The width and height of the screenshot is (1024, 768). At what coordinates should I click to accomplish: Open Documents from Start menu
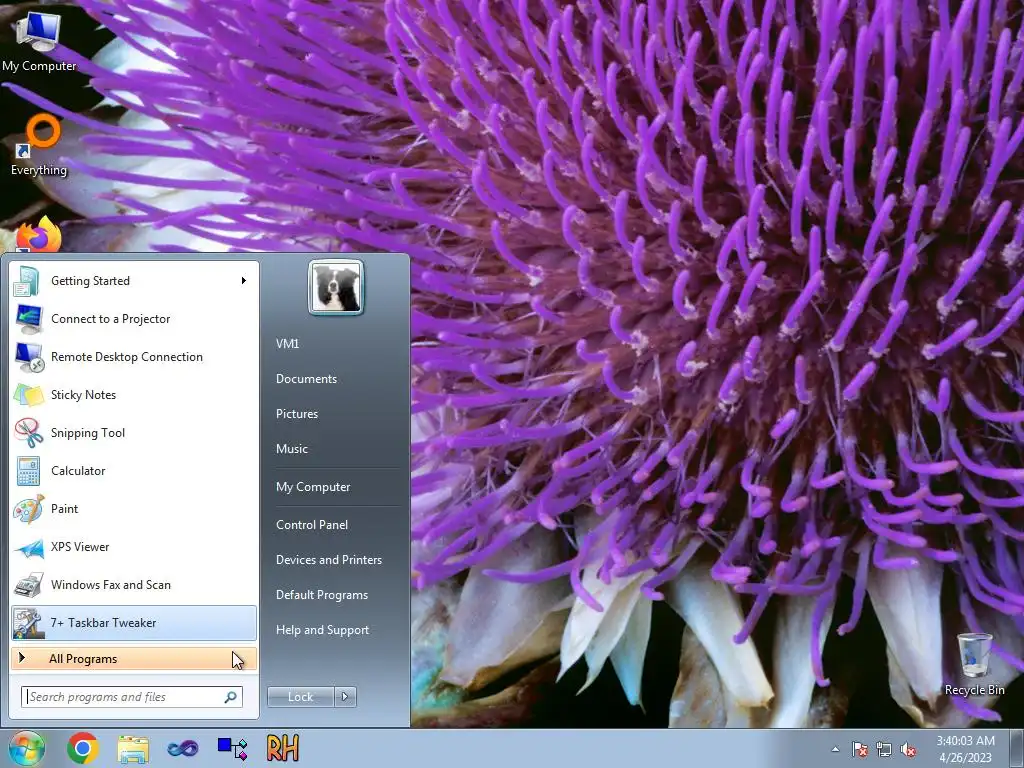(x=306, y=379)
